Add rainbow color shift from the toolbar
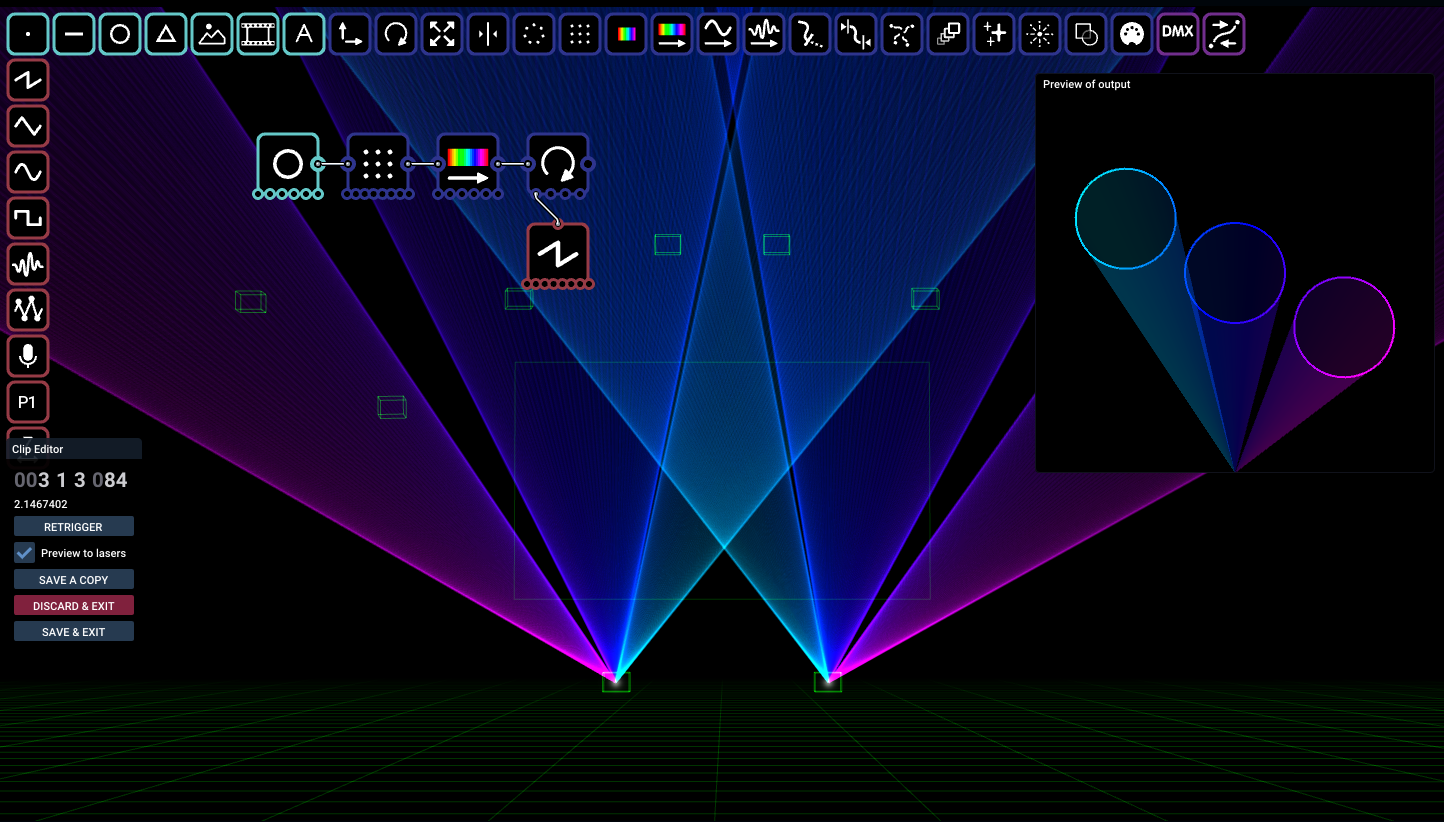Image resolution: width=1444 pixels, height=822 pixels. [672, 34]
